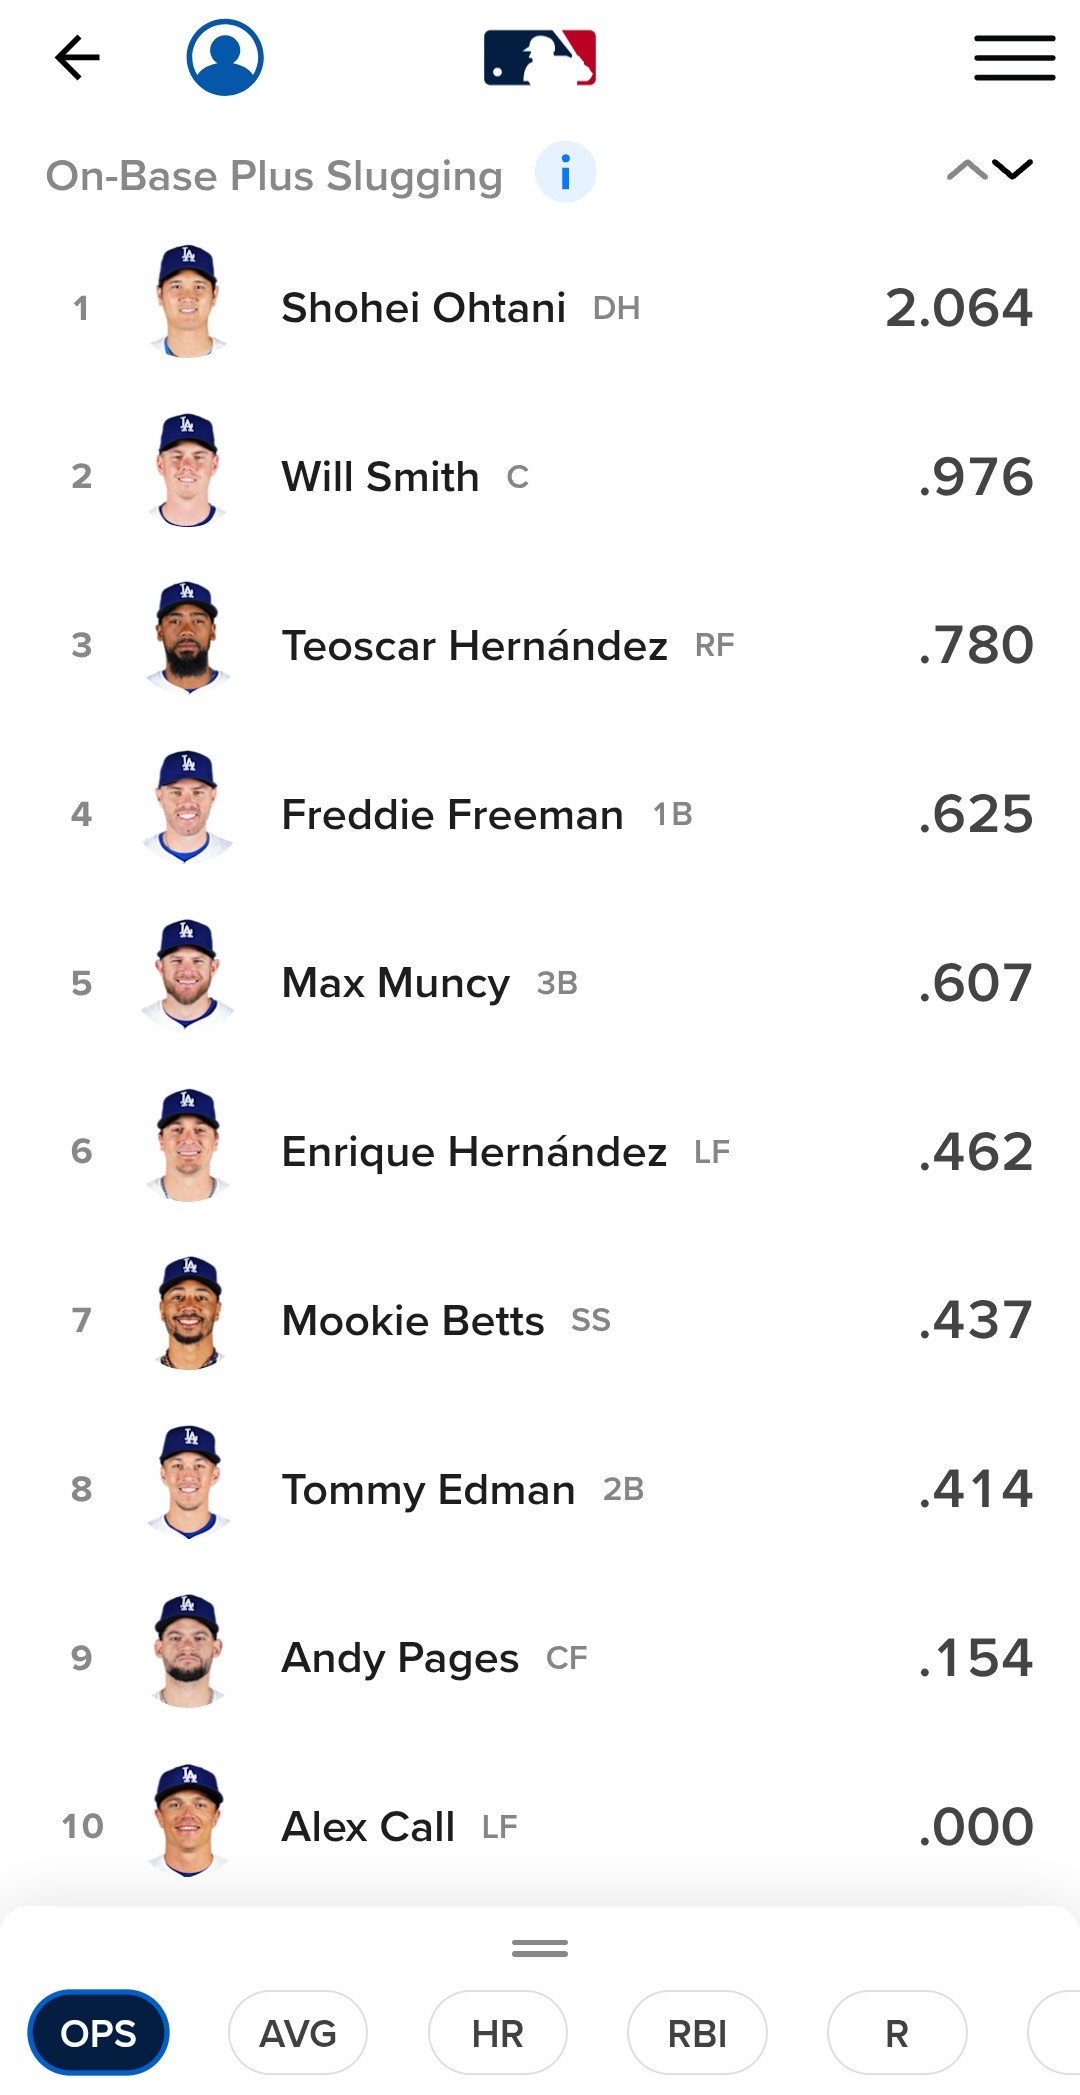Select the OPS stat filter
1080x2095 pixels.
coord(98,2033)
